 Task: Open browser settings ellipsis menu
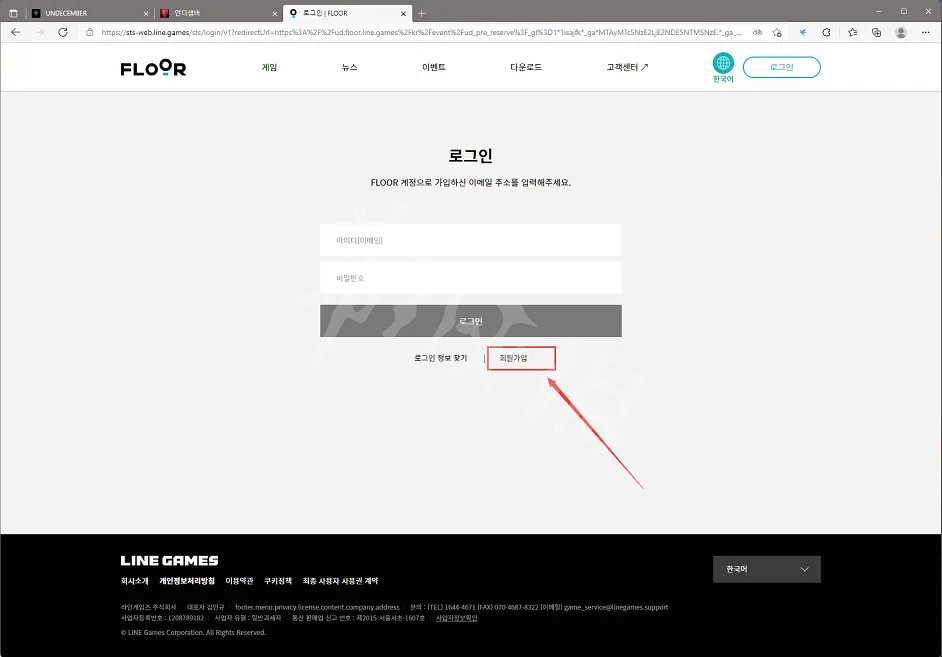(926, 32)
